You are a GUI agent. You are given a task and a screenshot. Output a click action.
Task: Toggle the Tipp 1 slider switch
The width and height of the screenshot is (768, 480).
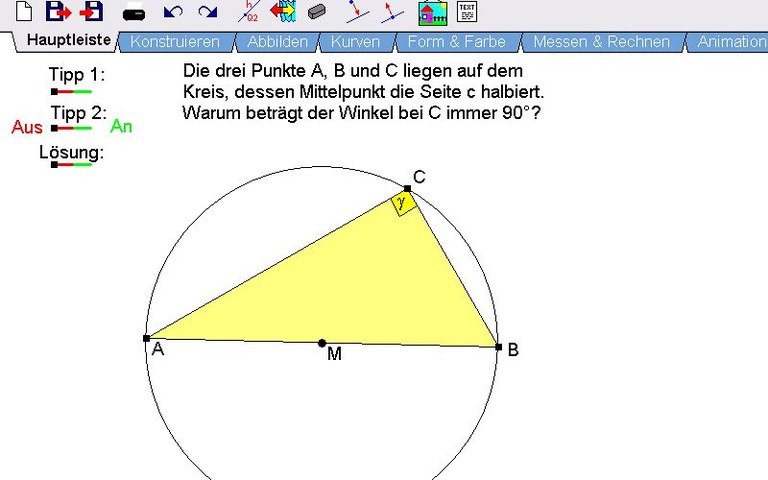[x=72, y=92]
